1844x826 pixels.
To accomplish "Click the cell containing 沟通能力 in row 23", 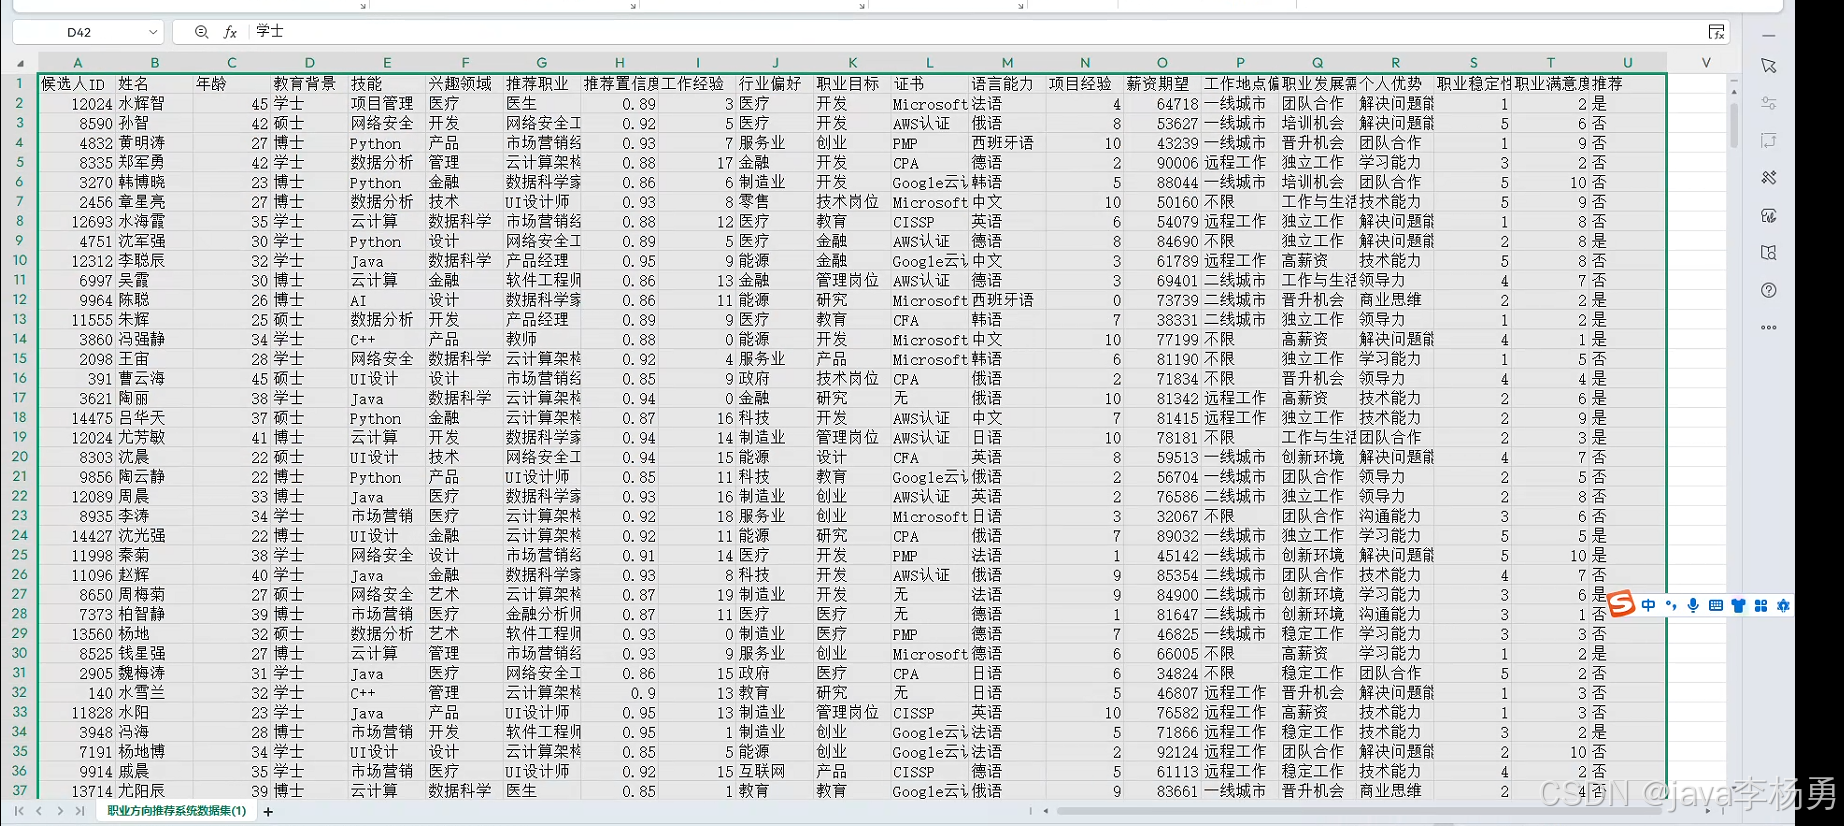I will click(1395, 516).
